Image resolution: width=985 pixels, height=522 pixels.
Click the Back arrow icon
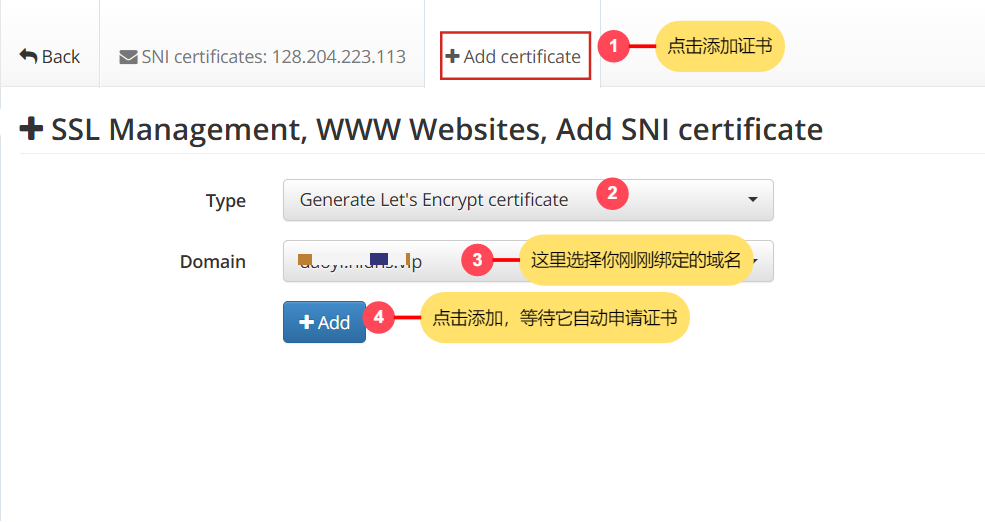coord(28,57)
